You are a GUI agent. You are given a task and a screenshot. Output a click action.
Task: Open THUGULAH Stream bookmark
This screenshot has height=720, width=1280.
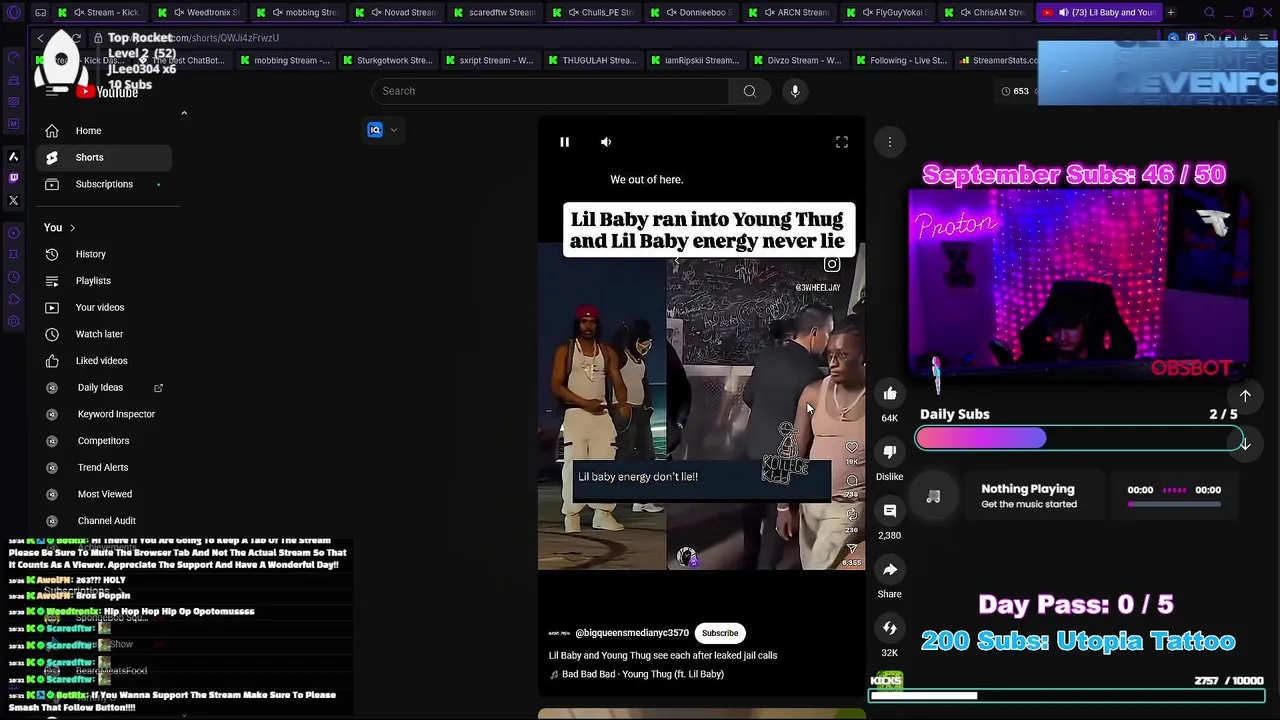[x=592, y=60]
